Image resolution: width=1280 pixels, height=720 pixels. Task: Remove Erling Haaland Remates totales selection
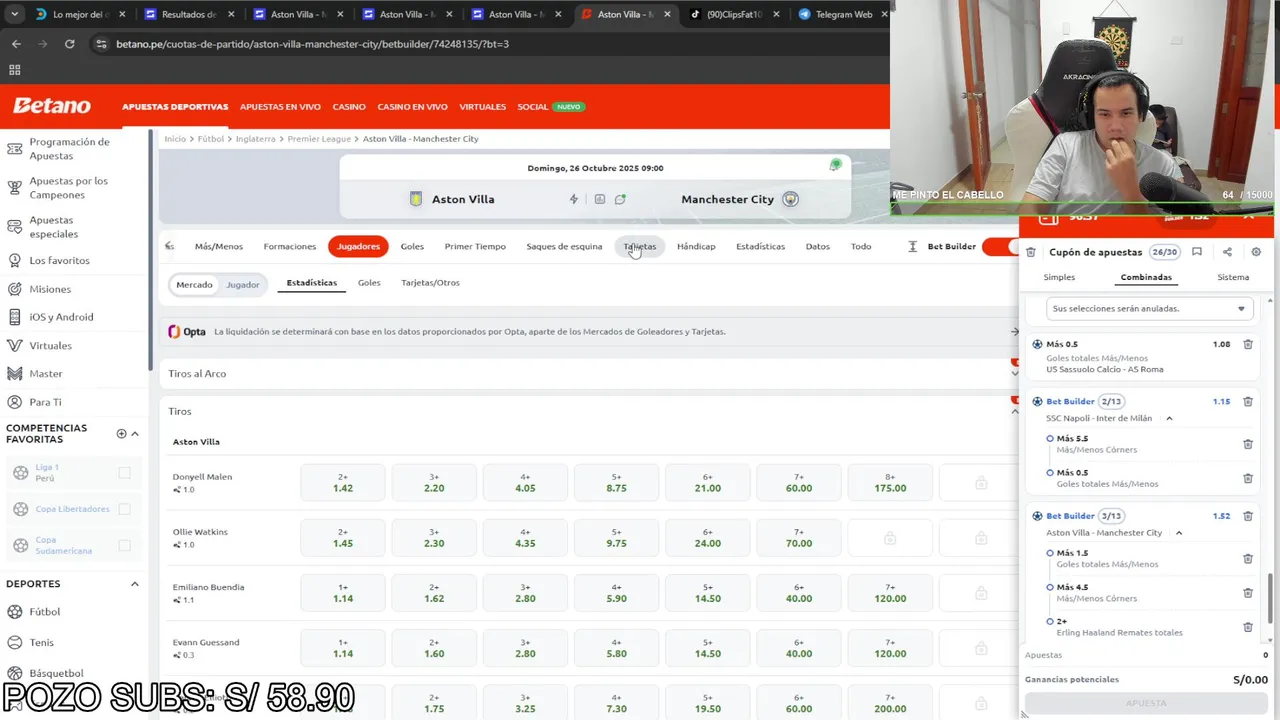[1248, 627]
